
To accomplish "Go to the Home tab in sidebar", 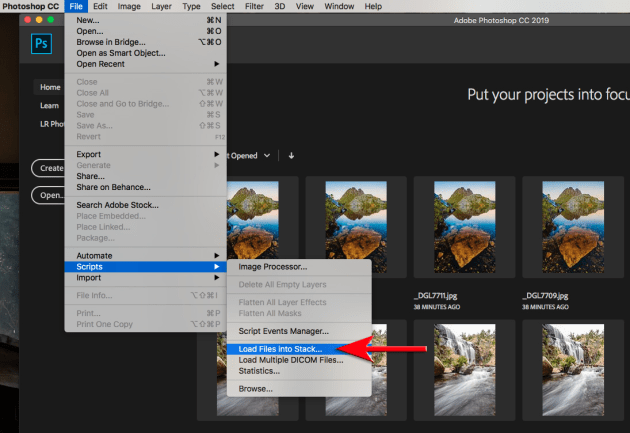I will [x=50, y=87].
